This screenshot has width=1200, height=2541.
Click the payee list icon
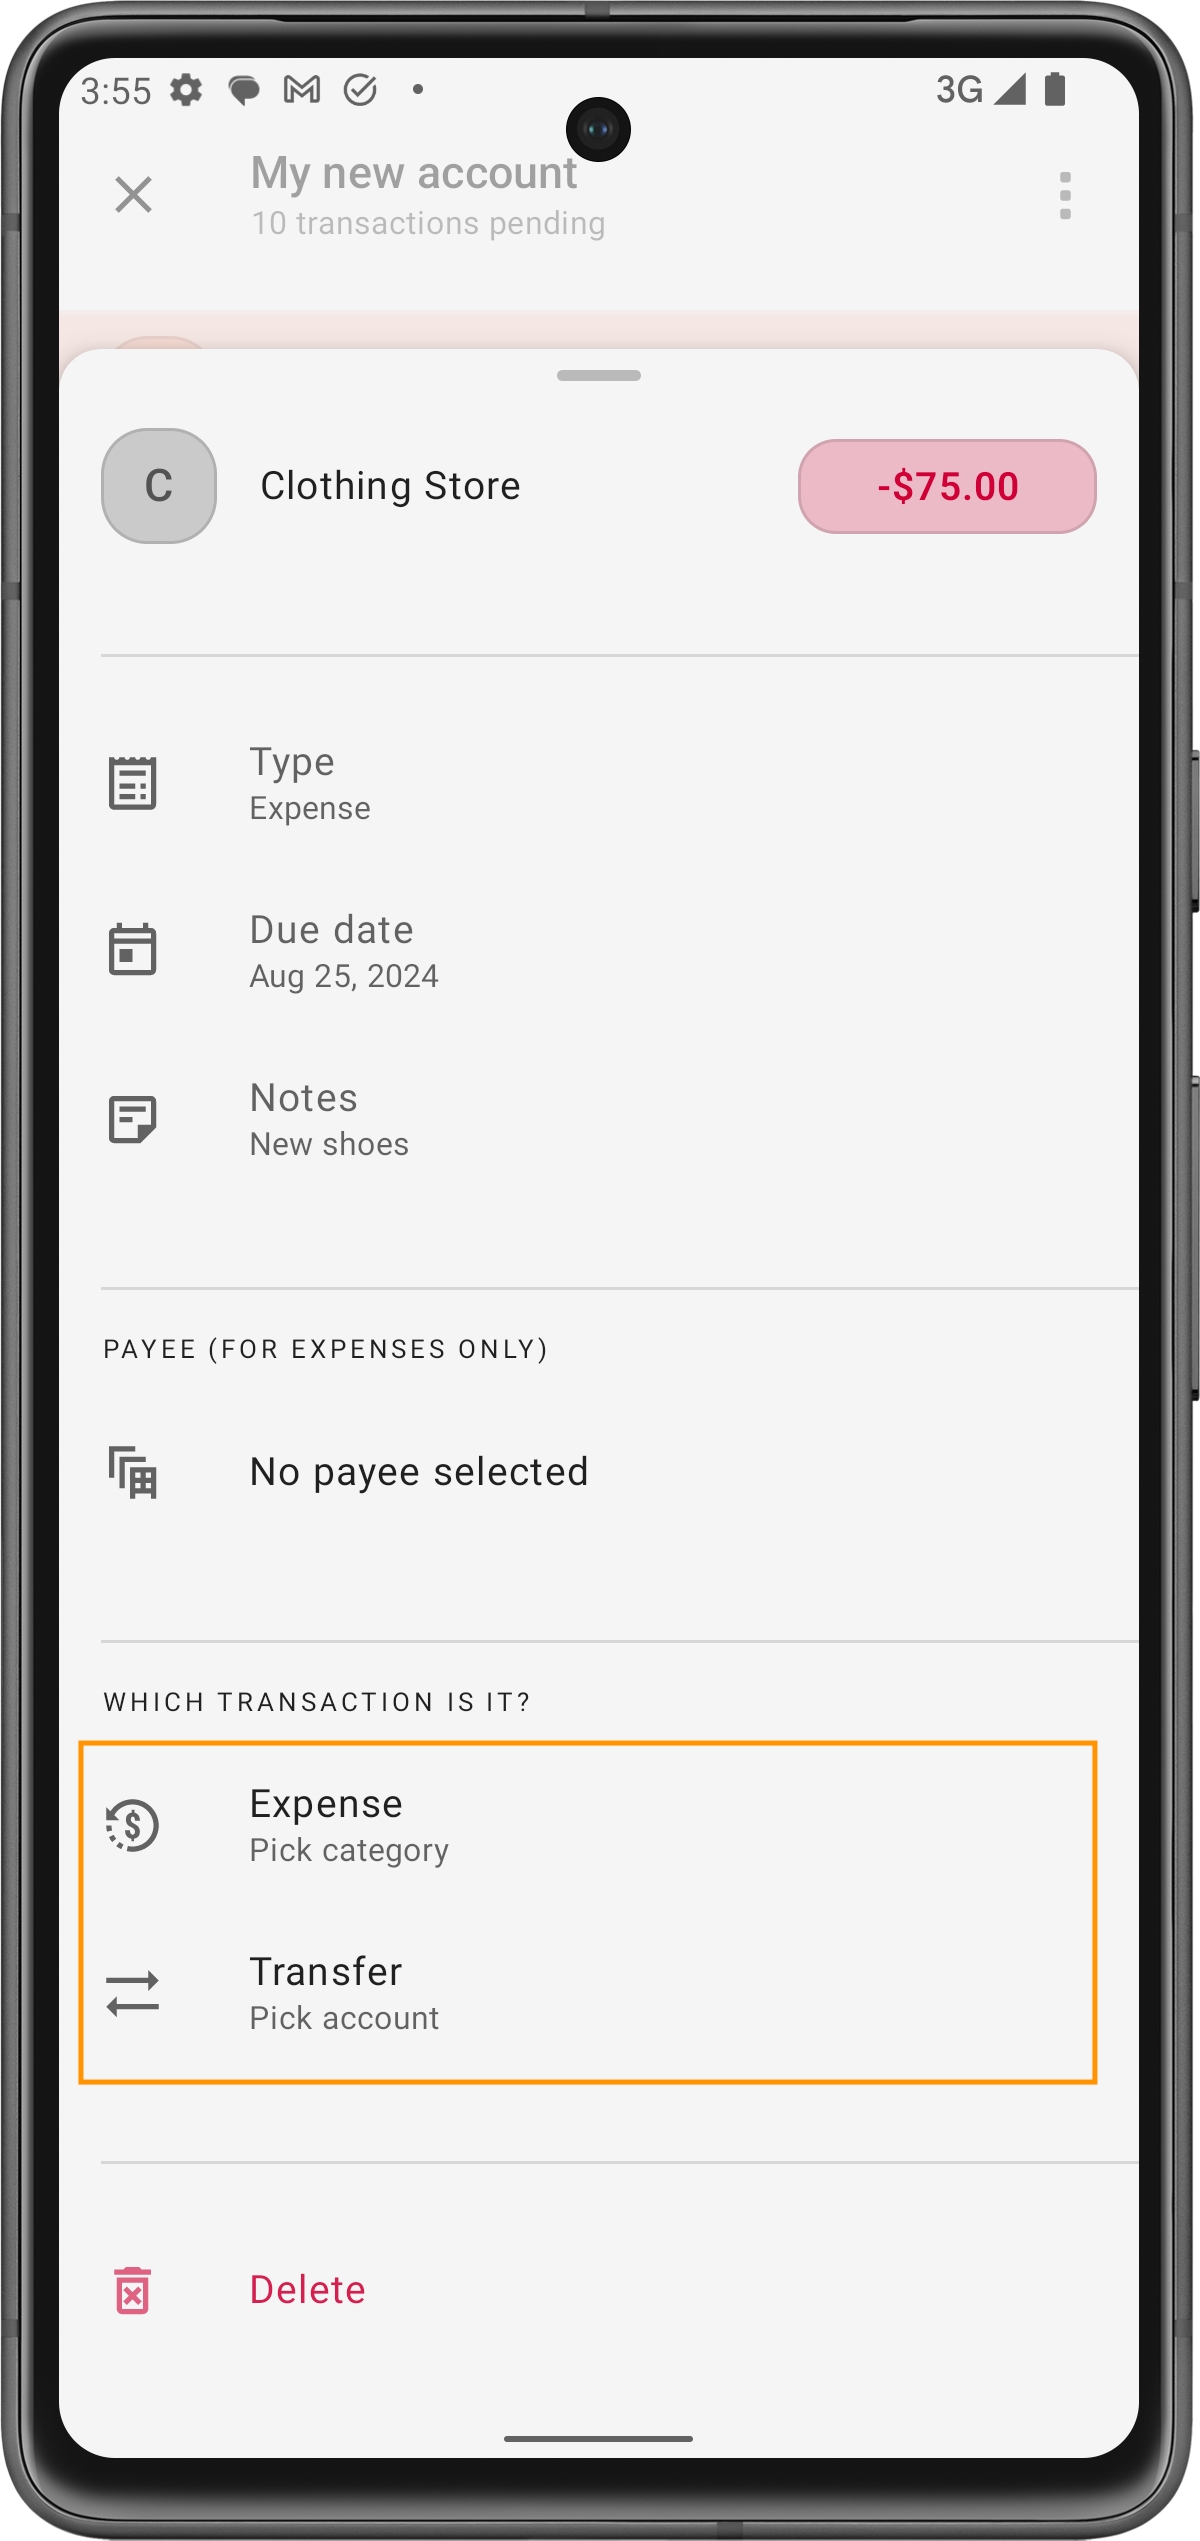point(132,1472)
